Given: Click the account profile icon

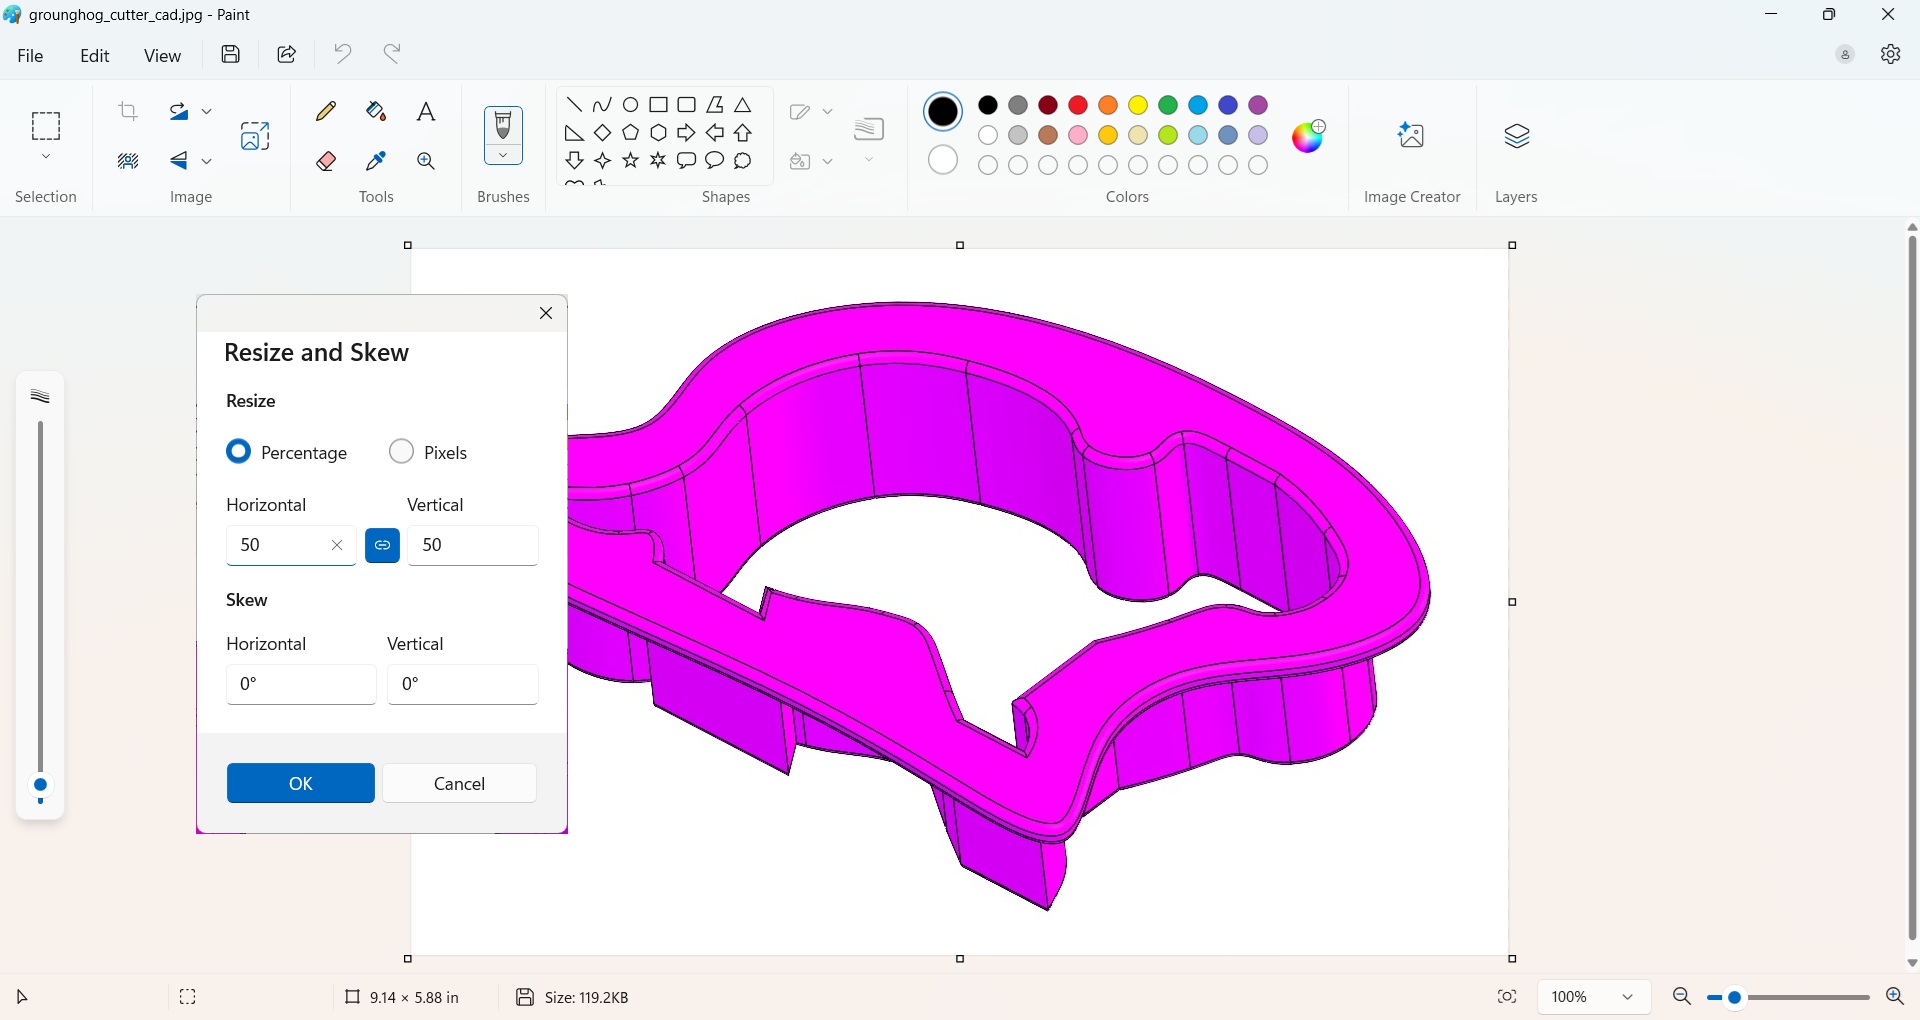Looking at the screenshot, I should click(1845, 55).
